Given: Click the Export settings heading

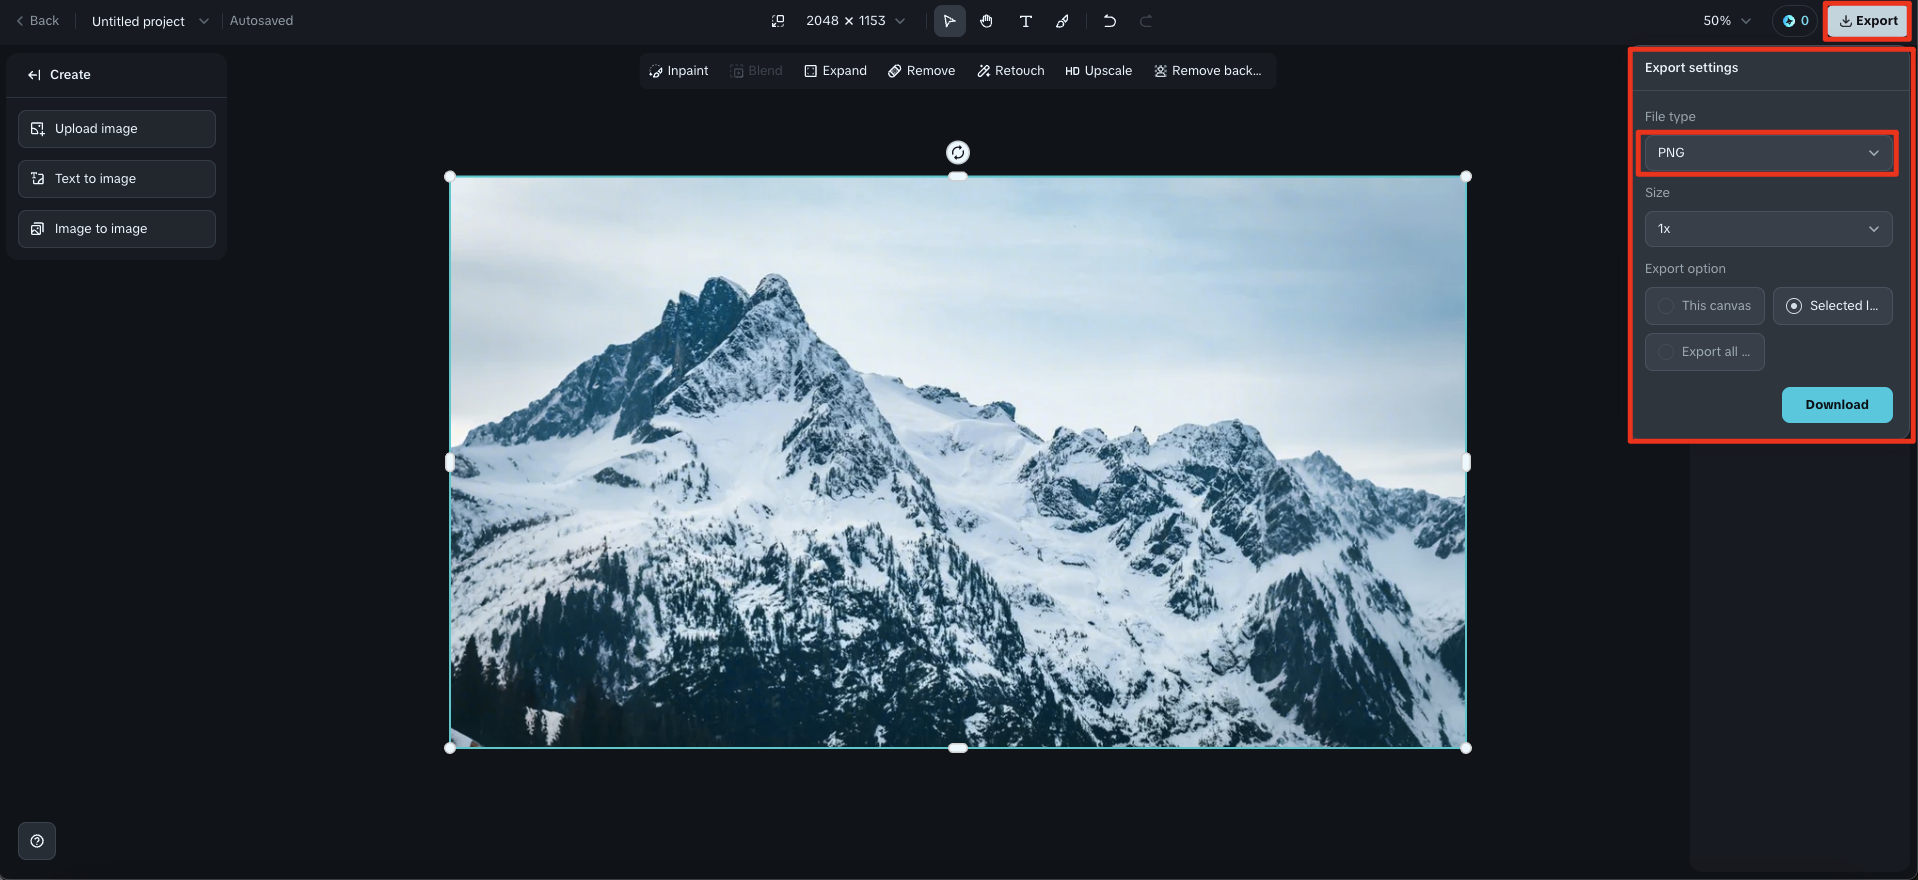Looking at the screenshot, I should point(1691,68).
